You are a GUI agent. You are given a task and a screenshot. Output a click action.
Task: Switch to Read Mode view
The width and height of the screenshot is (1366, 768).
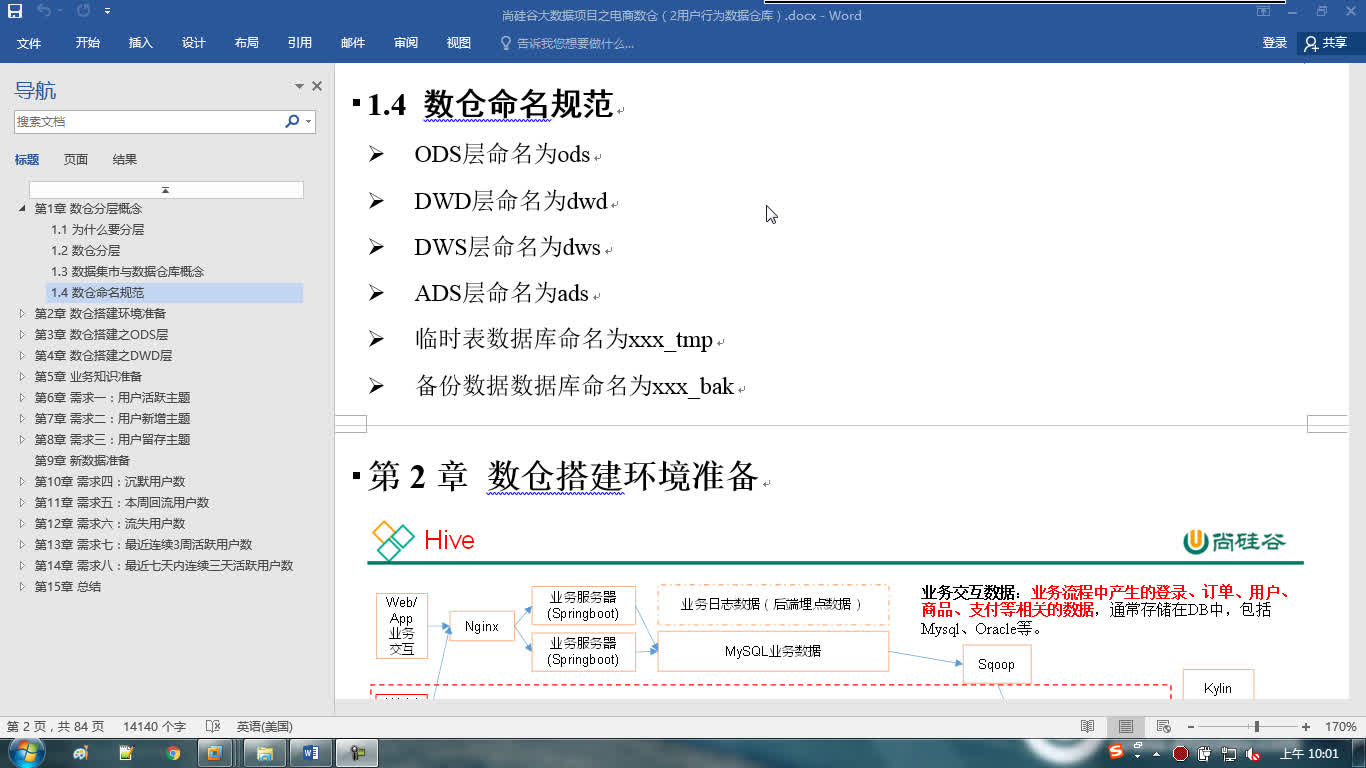pos(1088,726)
